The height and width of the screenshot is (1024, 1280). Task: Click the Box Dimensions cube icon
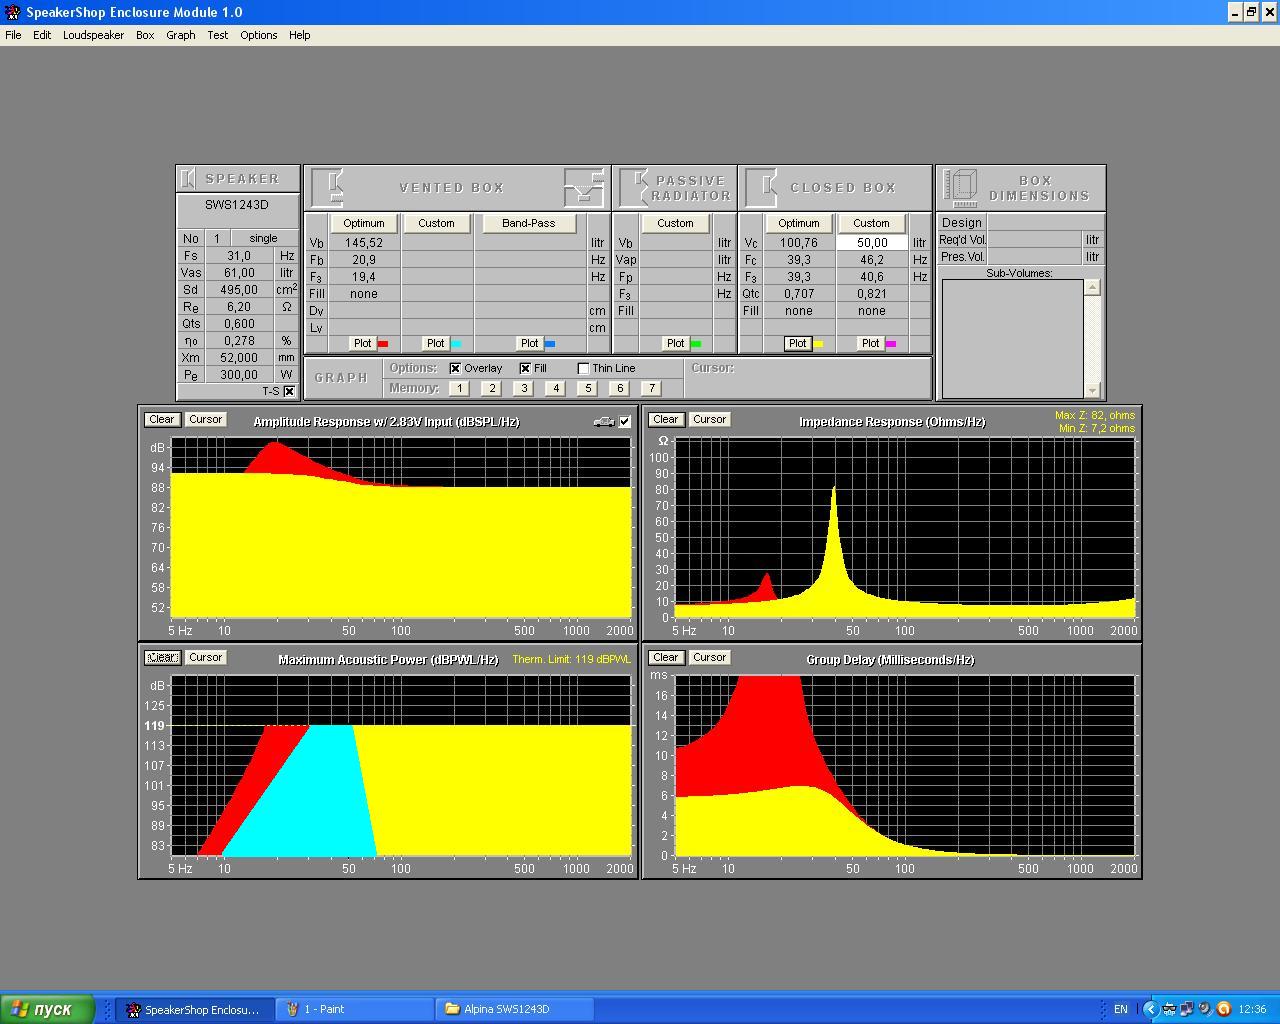(x=961, y=187)
